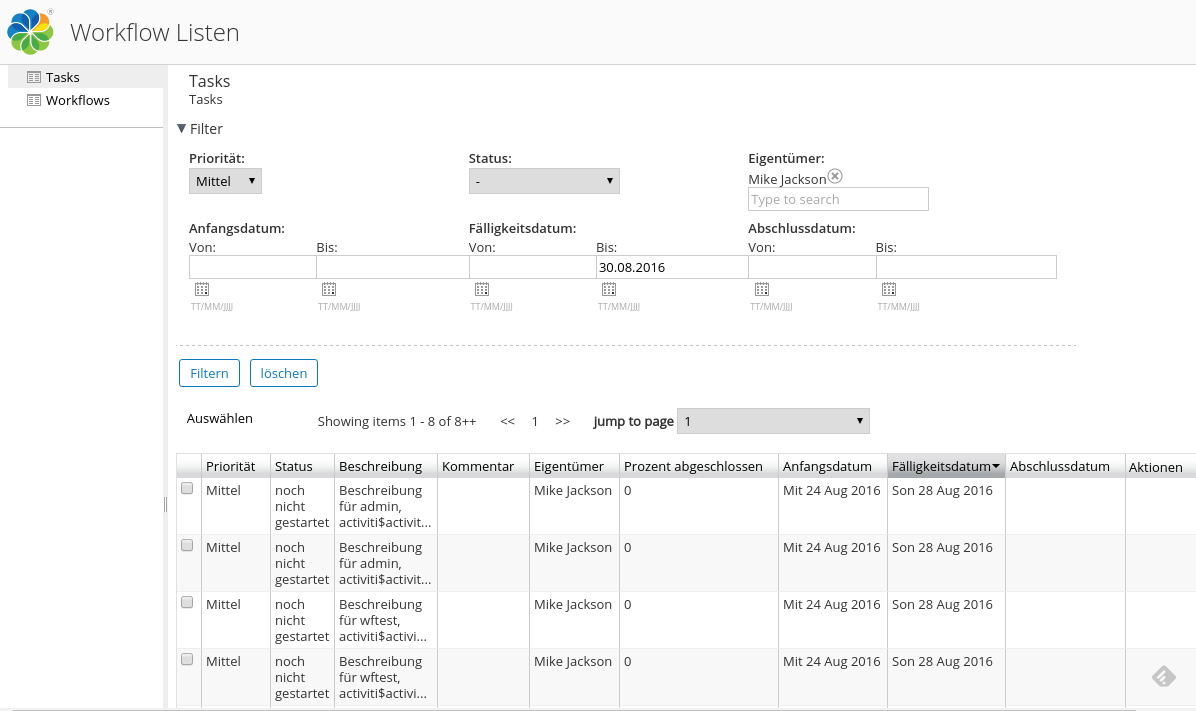The height and width of the screenshot is (711, 1196).
Task: Remove Mike Jackson owner filter
Action: point(835,177)
